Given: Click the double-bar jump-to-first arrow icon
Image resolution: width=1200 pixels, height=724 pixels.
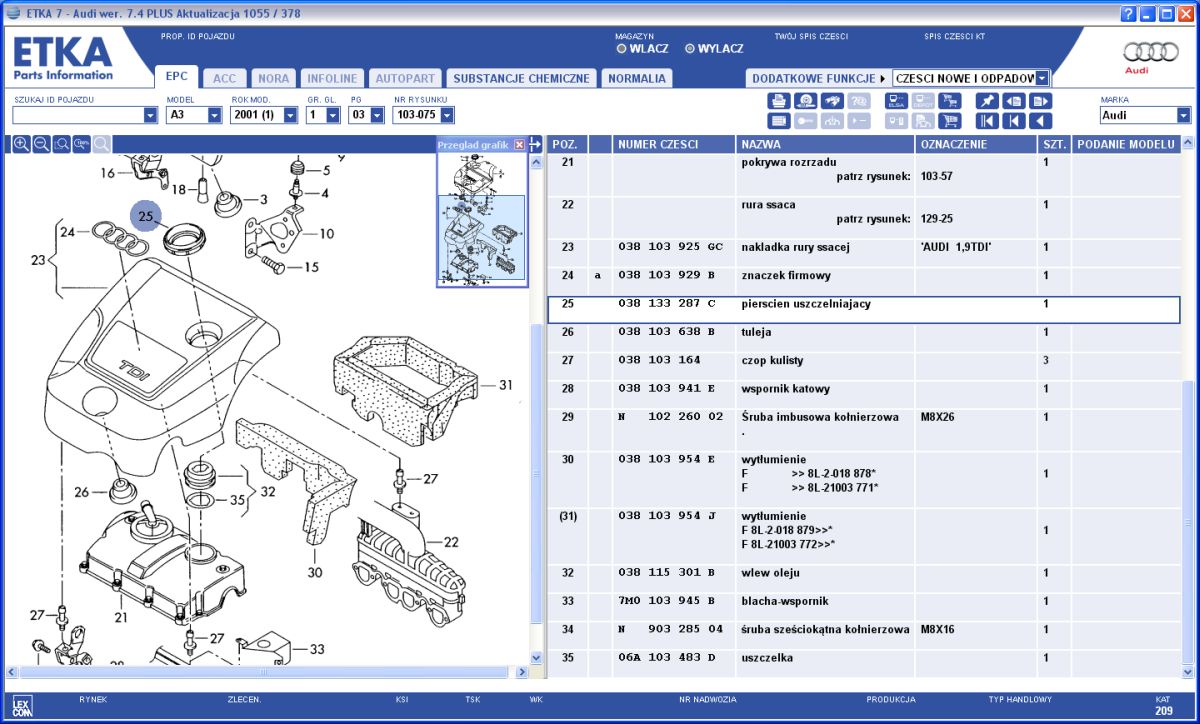Looking at the screenshot, I should point(987,121).
